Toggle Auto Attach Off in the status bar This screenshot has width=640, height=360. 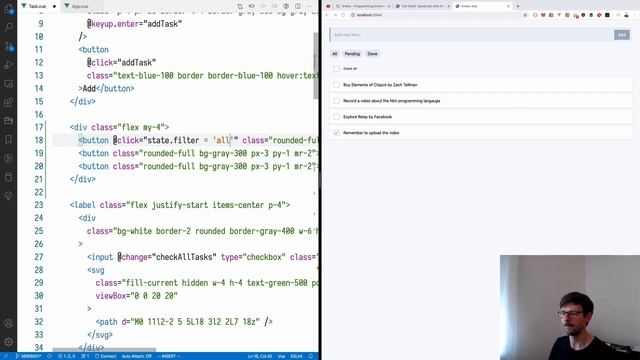point(137,356)
